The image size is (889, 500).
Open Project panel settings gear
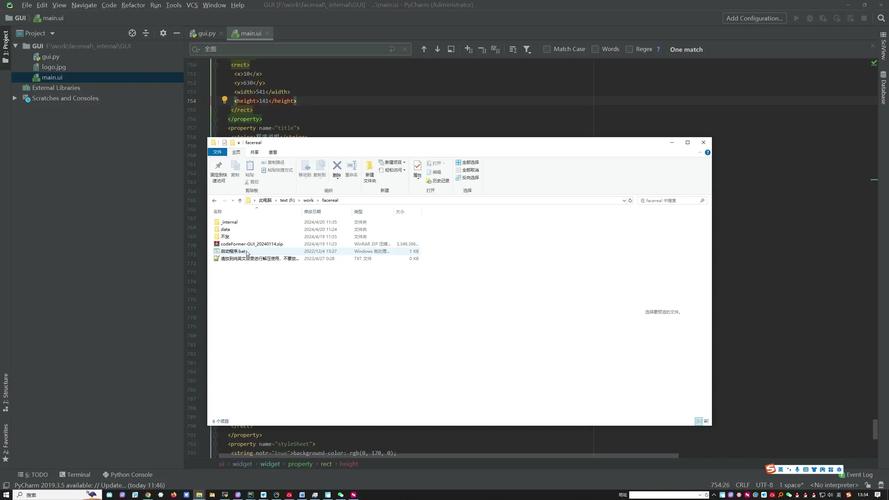163,33
